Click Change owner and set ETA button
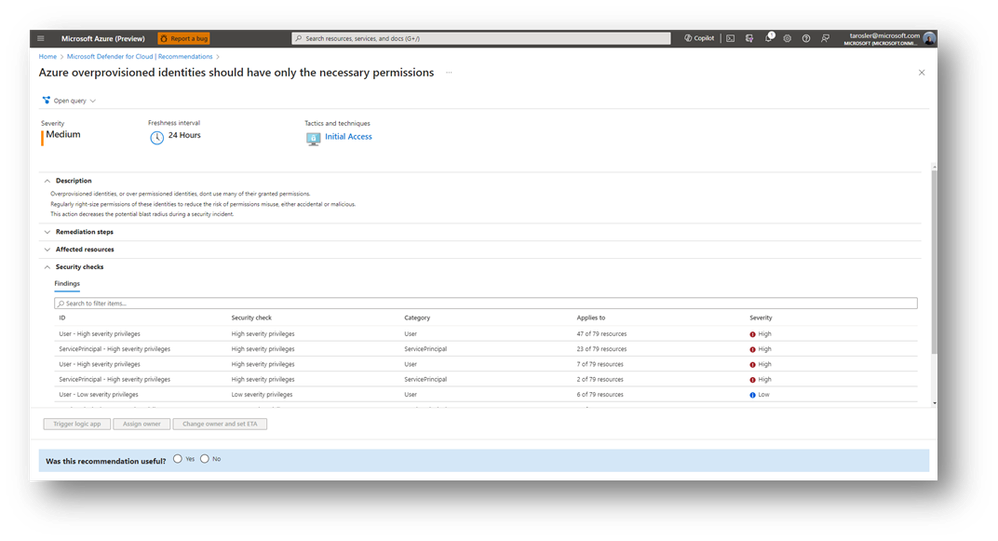The image size is (998, 541). (220, 424)
